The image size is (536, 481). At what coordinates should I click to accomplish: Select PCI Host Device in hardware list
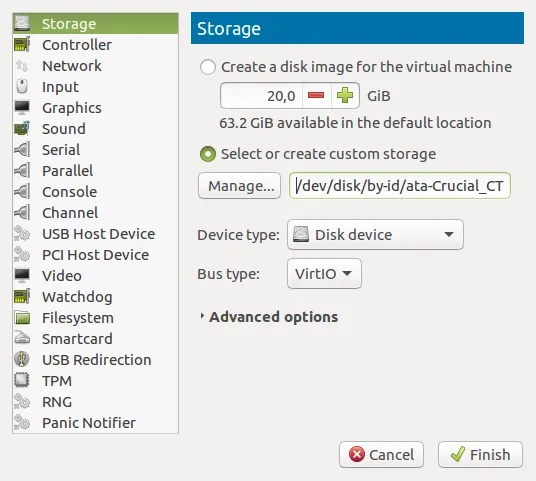coord(95,255)
